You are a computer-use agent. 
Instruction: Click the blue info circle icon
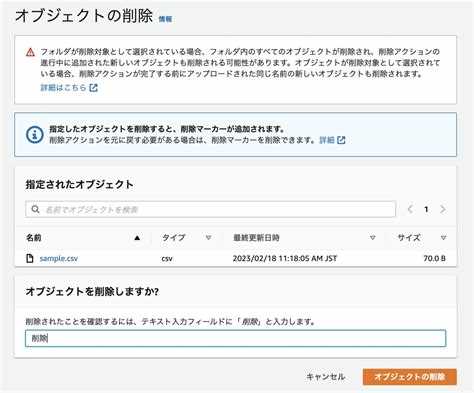[x=35, y=135]
